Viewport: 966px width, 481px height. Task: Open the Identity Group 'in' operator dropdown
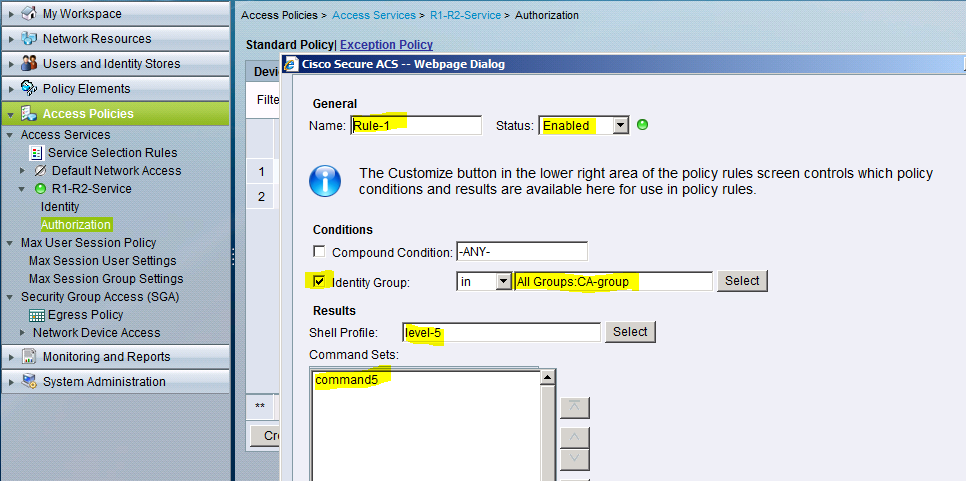coord(504,281)
